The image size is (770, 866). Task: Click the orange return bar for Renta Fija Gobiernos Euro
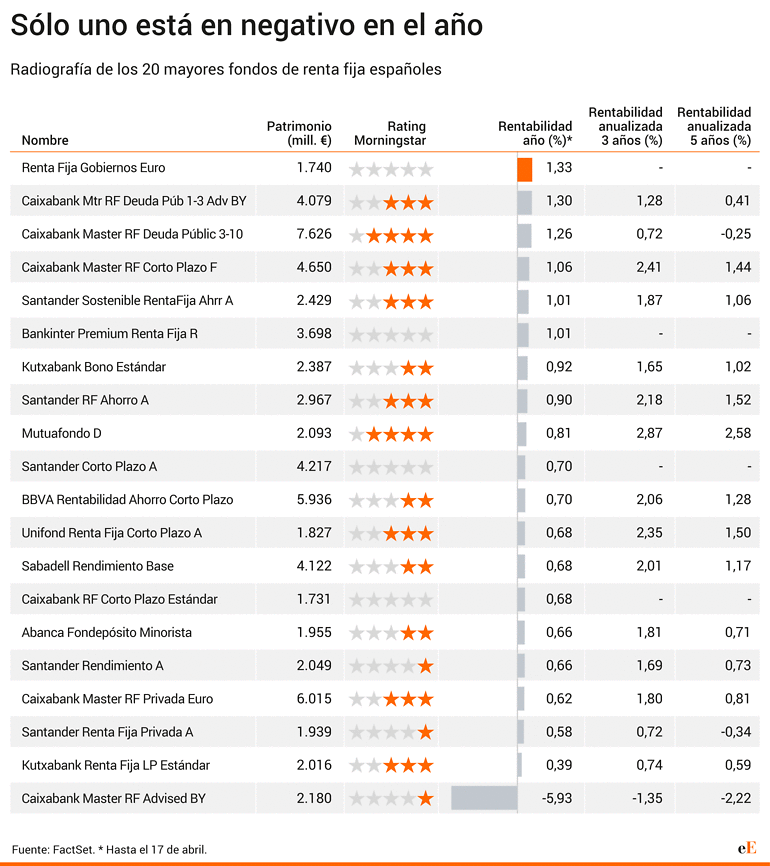(525, 170)
